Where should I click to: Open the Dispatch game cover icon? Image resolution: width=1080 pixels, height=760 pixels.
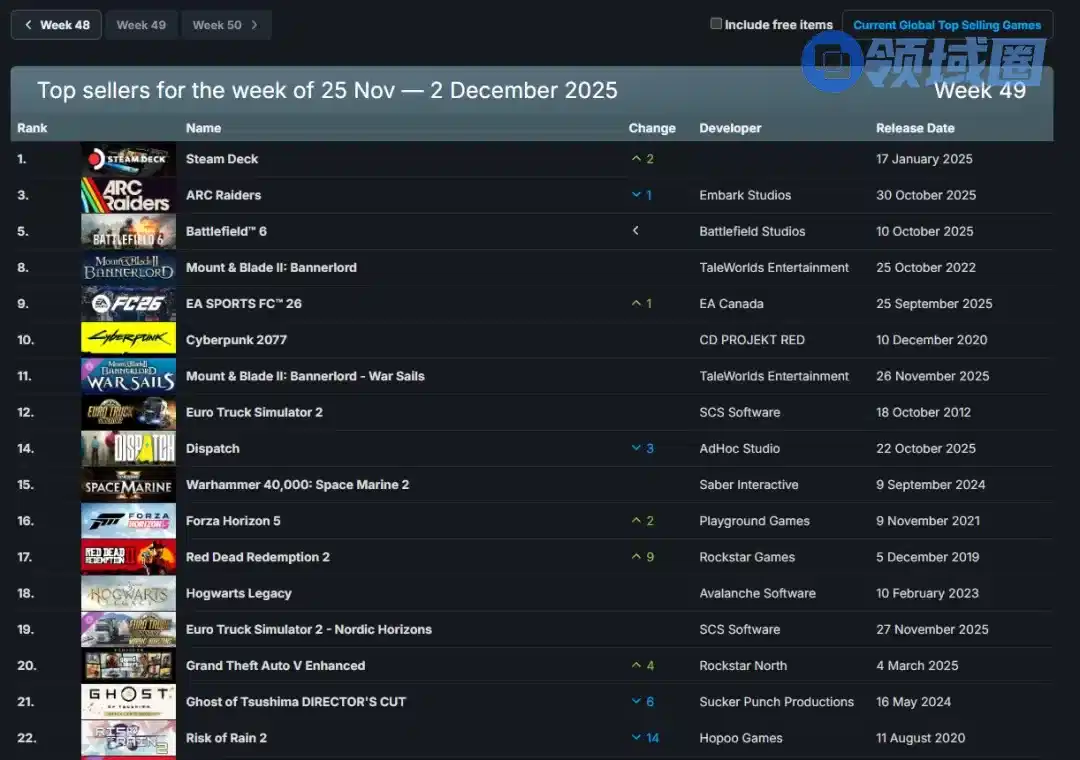128,449
